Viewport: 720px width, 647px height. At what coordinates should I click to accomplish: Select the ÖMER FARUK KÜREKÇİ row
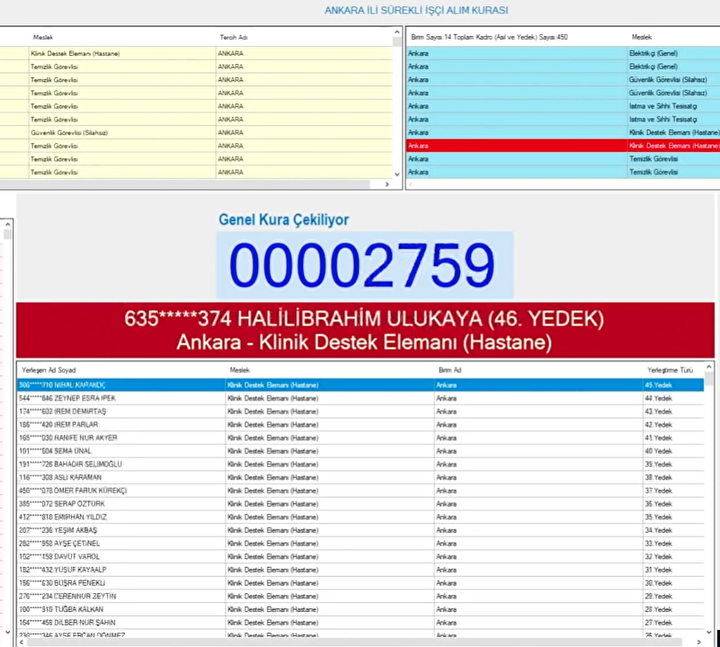click(360, 491)
